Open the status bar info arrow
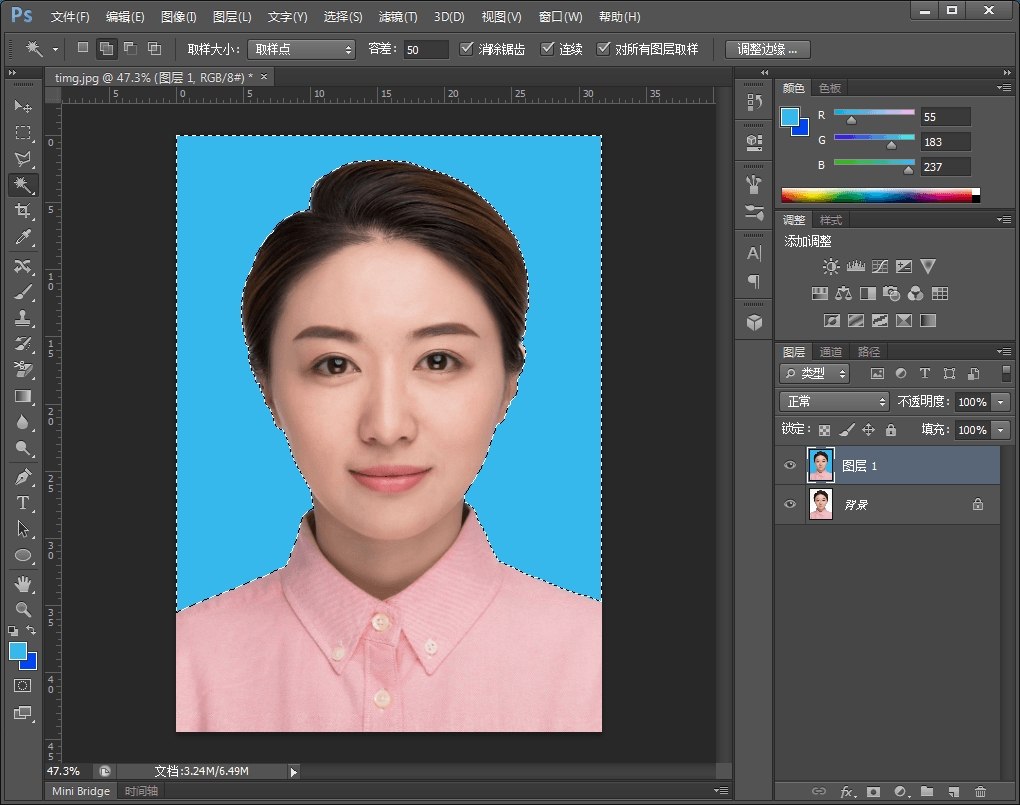The width and height of the screenshot is (1020, 805). click(x=293, y=772)
